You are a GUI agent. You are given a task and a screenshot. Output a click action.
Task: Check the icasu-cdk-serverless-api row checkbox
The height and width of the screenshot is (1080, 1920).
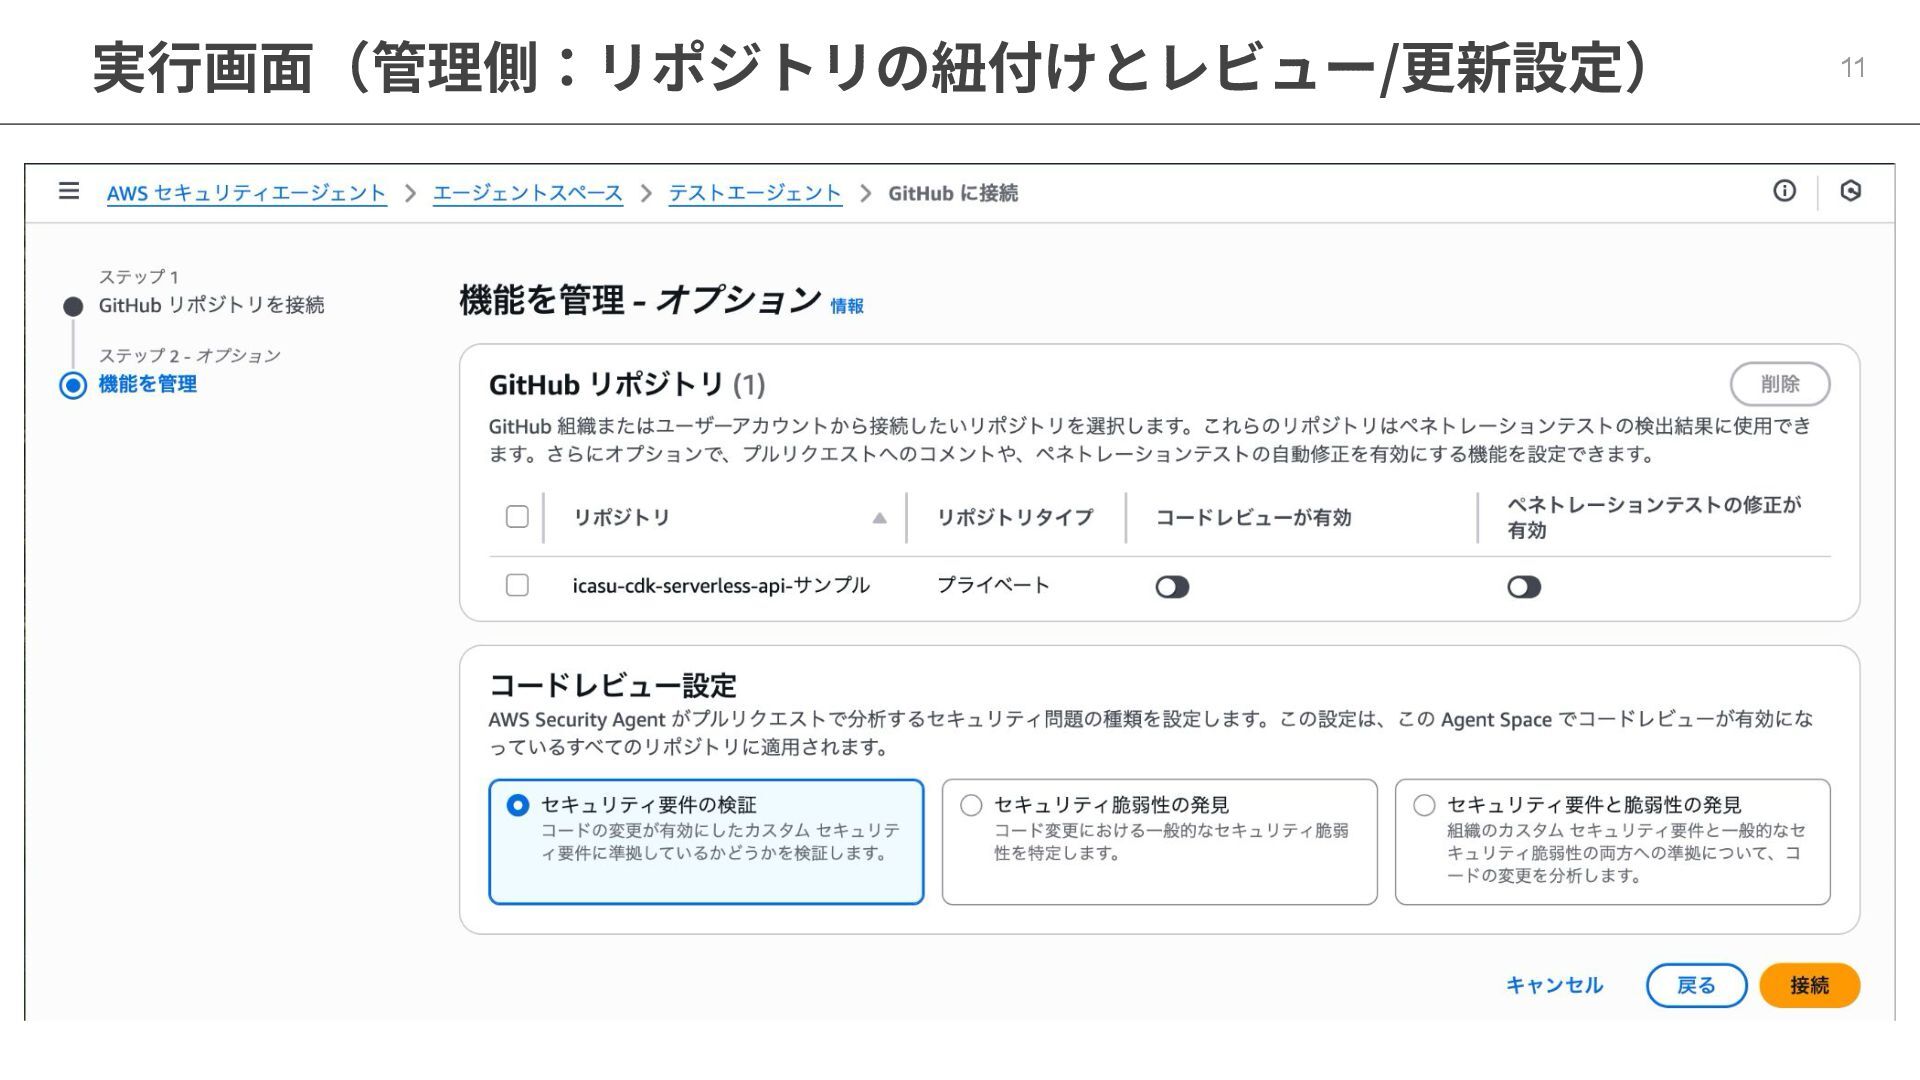point(517,585)
